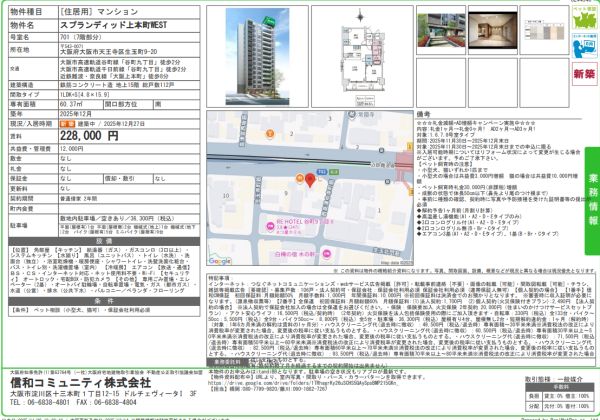
Task: Click the 条件 section header bar
Action: click(104, 301)
